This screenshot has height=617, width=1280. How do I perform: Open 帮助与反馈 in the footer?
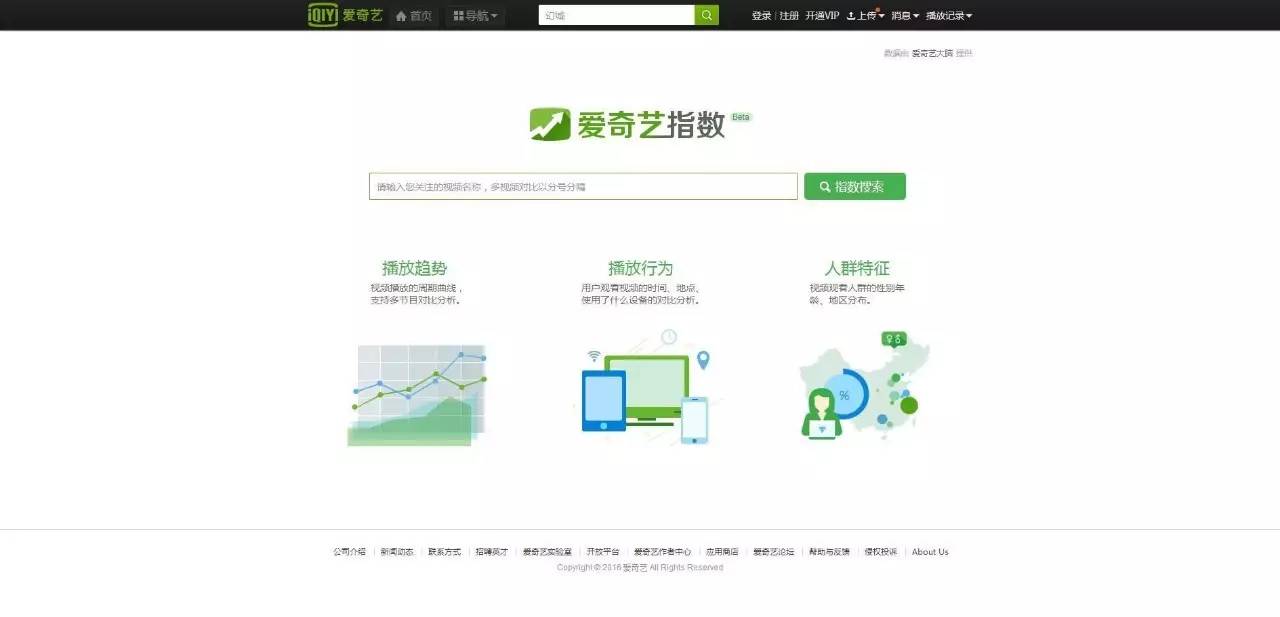(829, 552)
